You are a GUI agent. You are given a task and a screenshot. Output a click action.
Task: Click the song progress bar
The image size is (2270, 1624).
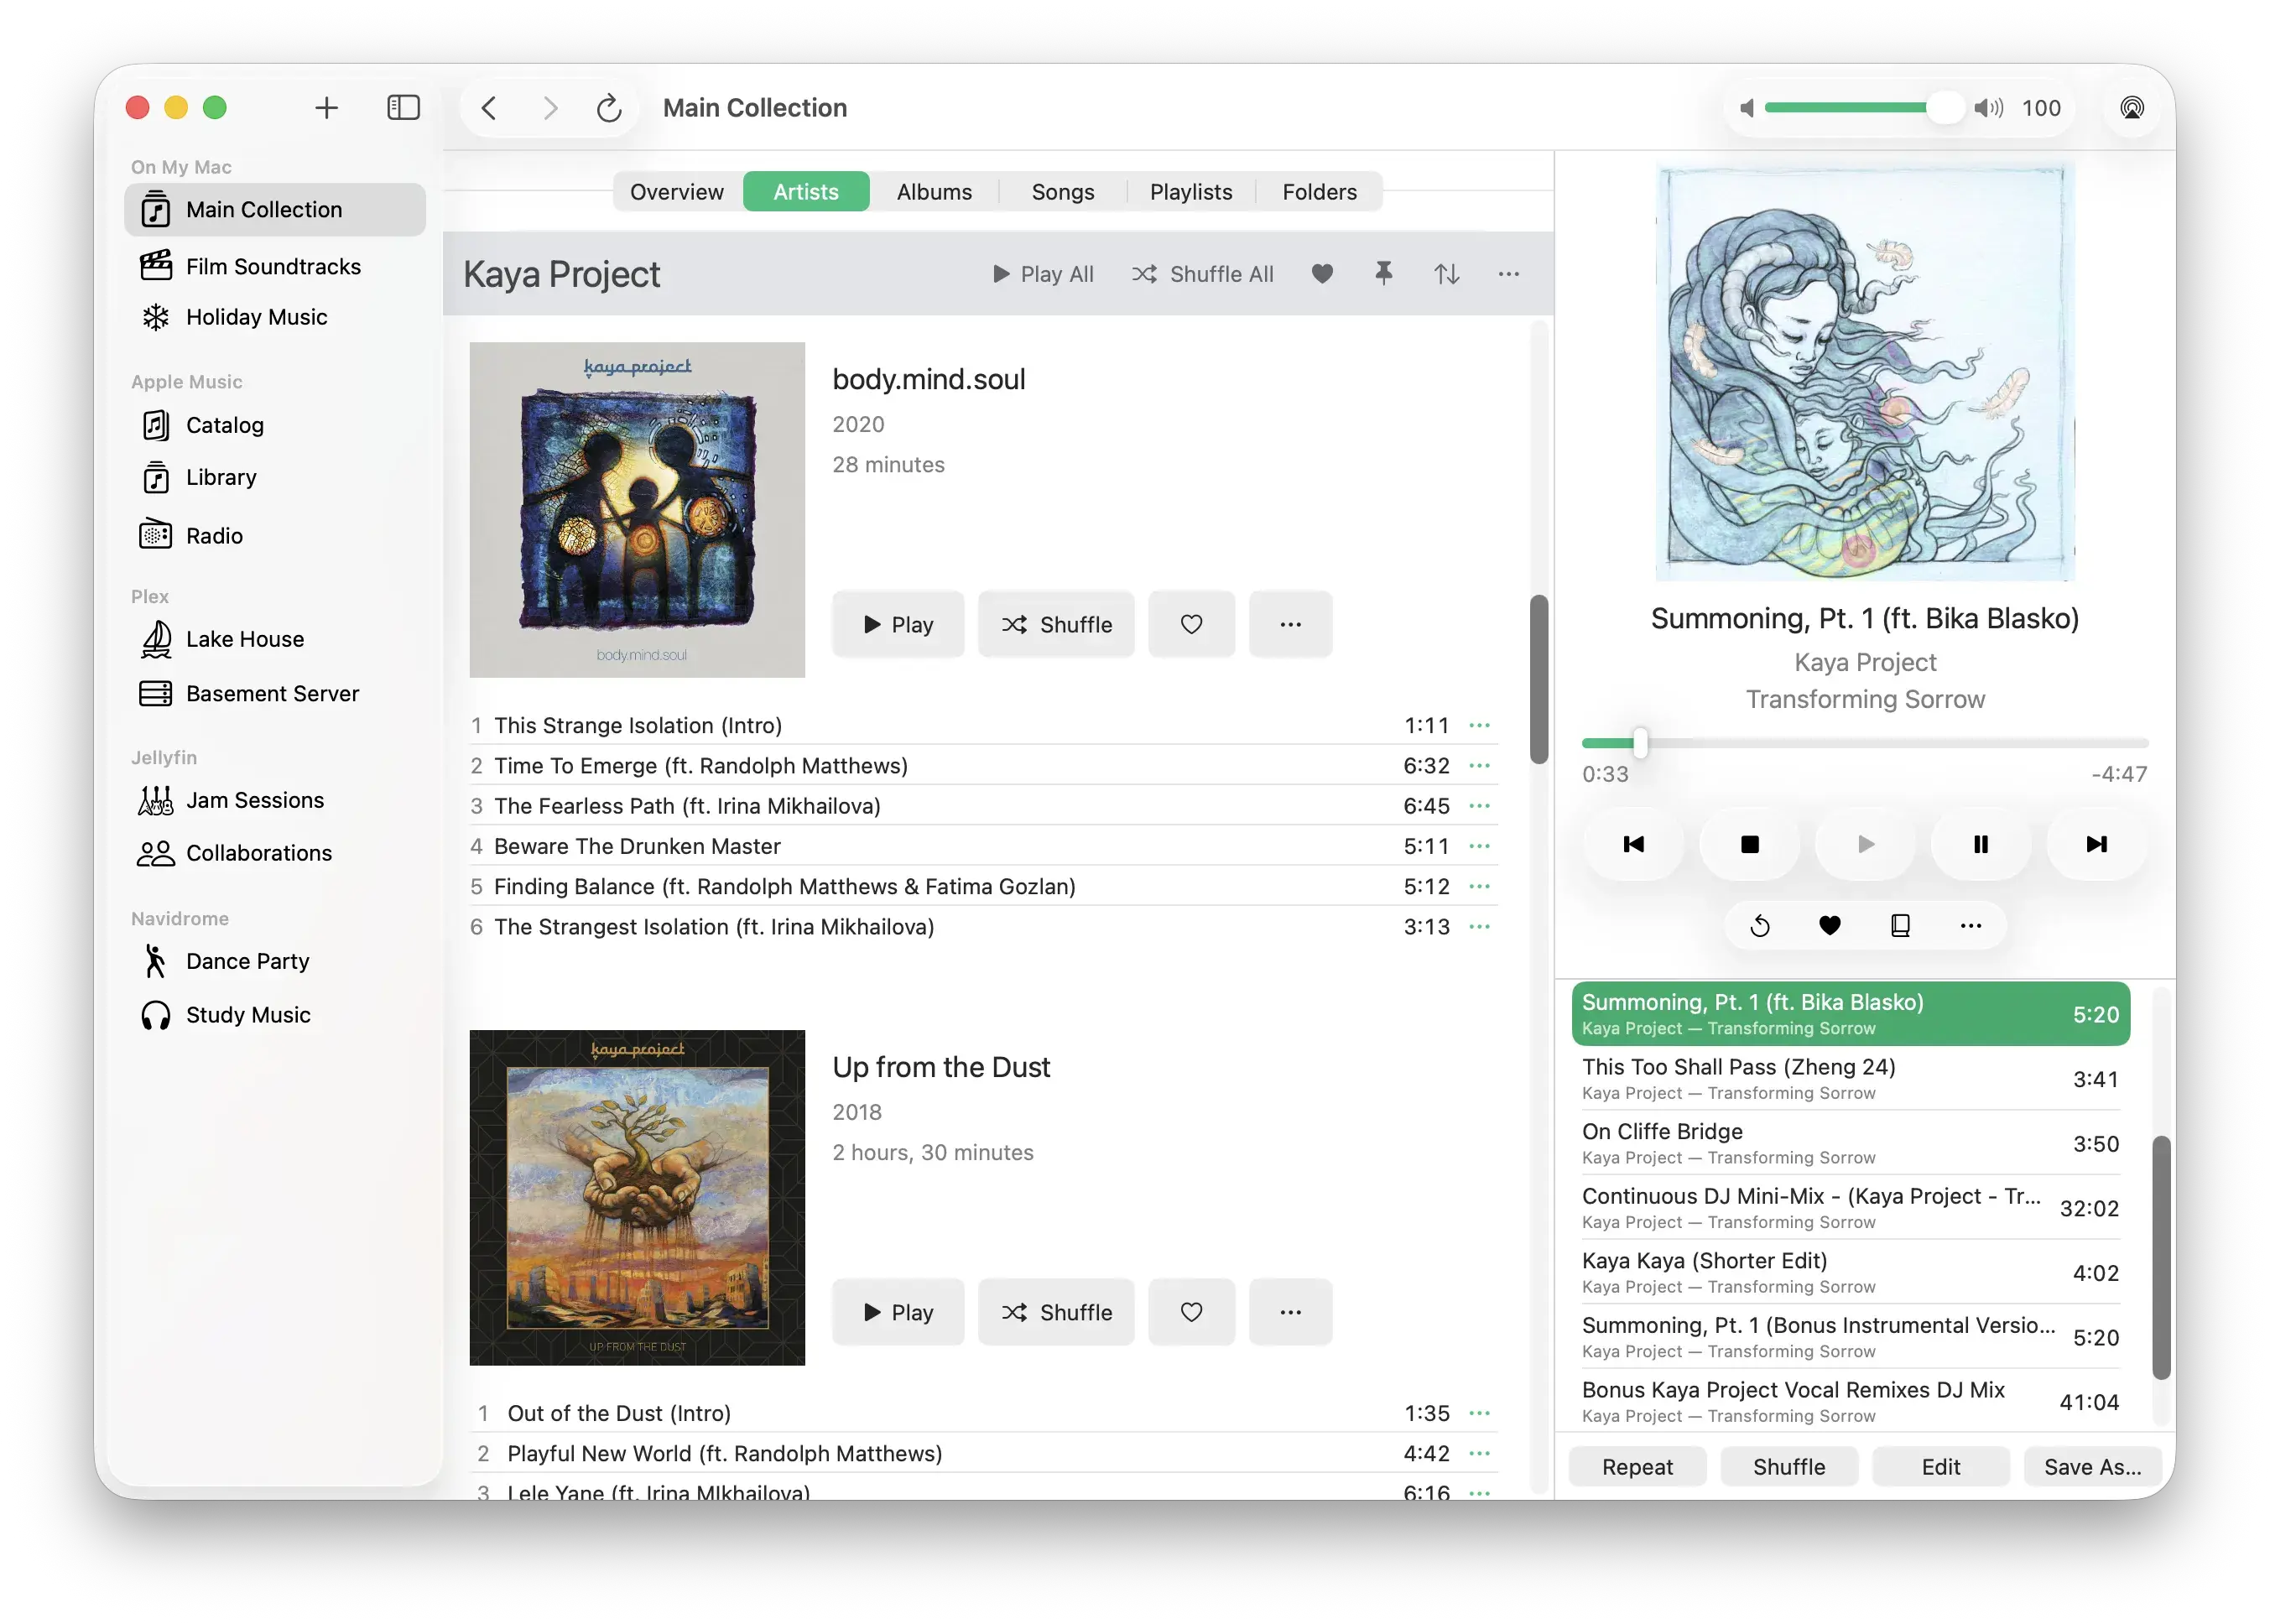coord(1865,743)
